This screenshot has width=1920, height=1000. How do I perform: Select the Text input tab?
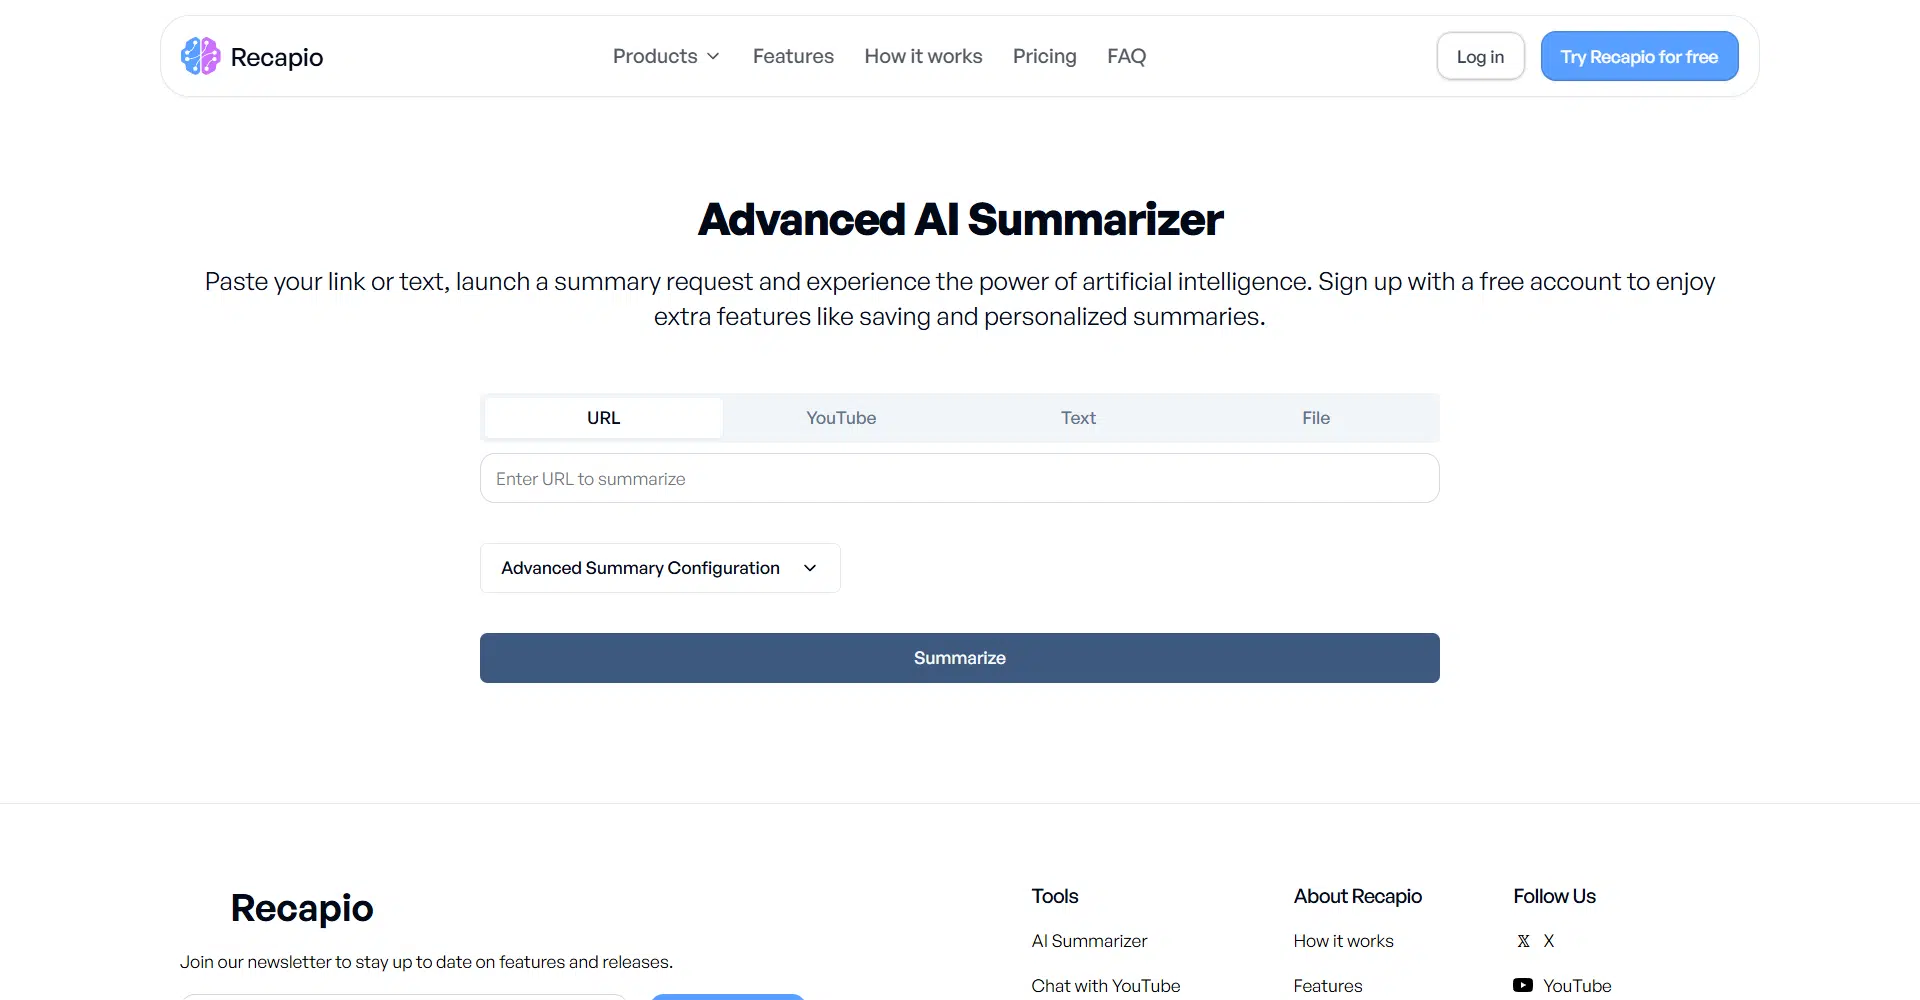click(x=1078, y=418)
